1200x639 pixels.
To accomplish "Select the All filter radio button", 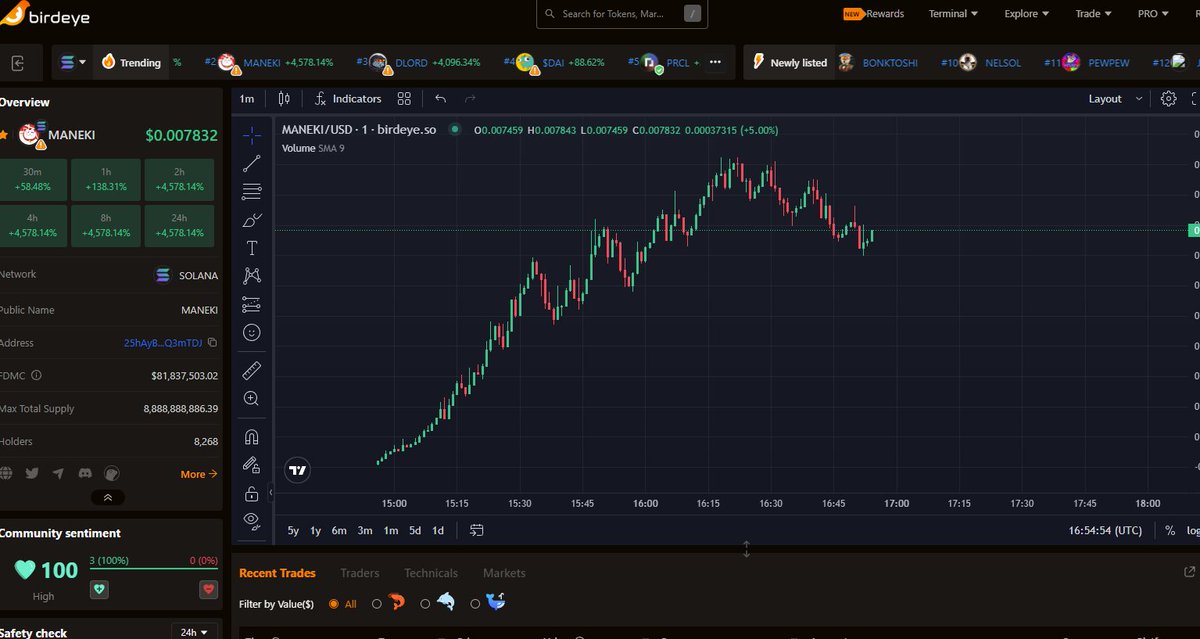I will tap(333, 604).
